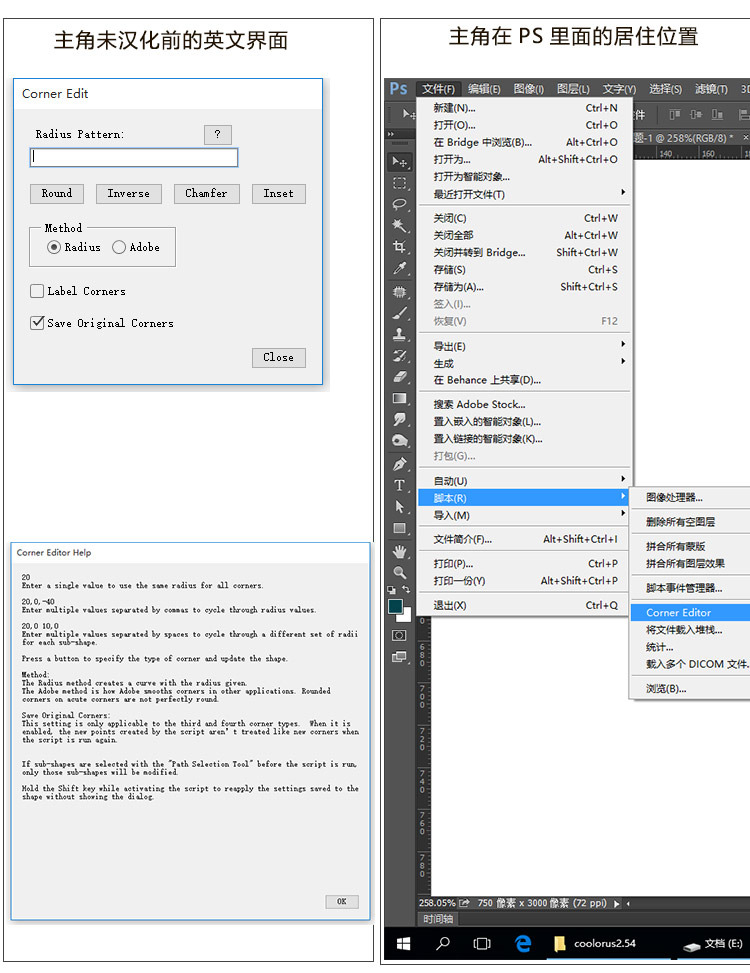750x973 pixels.
Task: Select the Crop tool
Action: coord(400,246)
